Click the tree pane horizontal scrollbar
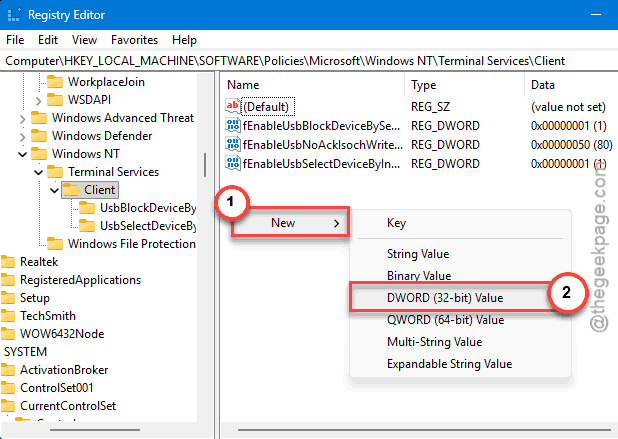This screenshot has width=618, height=439. click(x=95, y=430)
